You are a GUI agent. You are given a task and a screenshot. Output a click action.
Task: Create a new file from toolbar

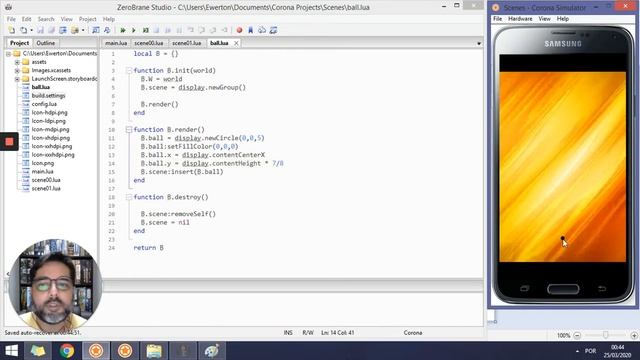(11, 30)
